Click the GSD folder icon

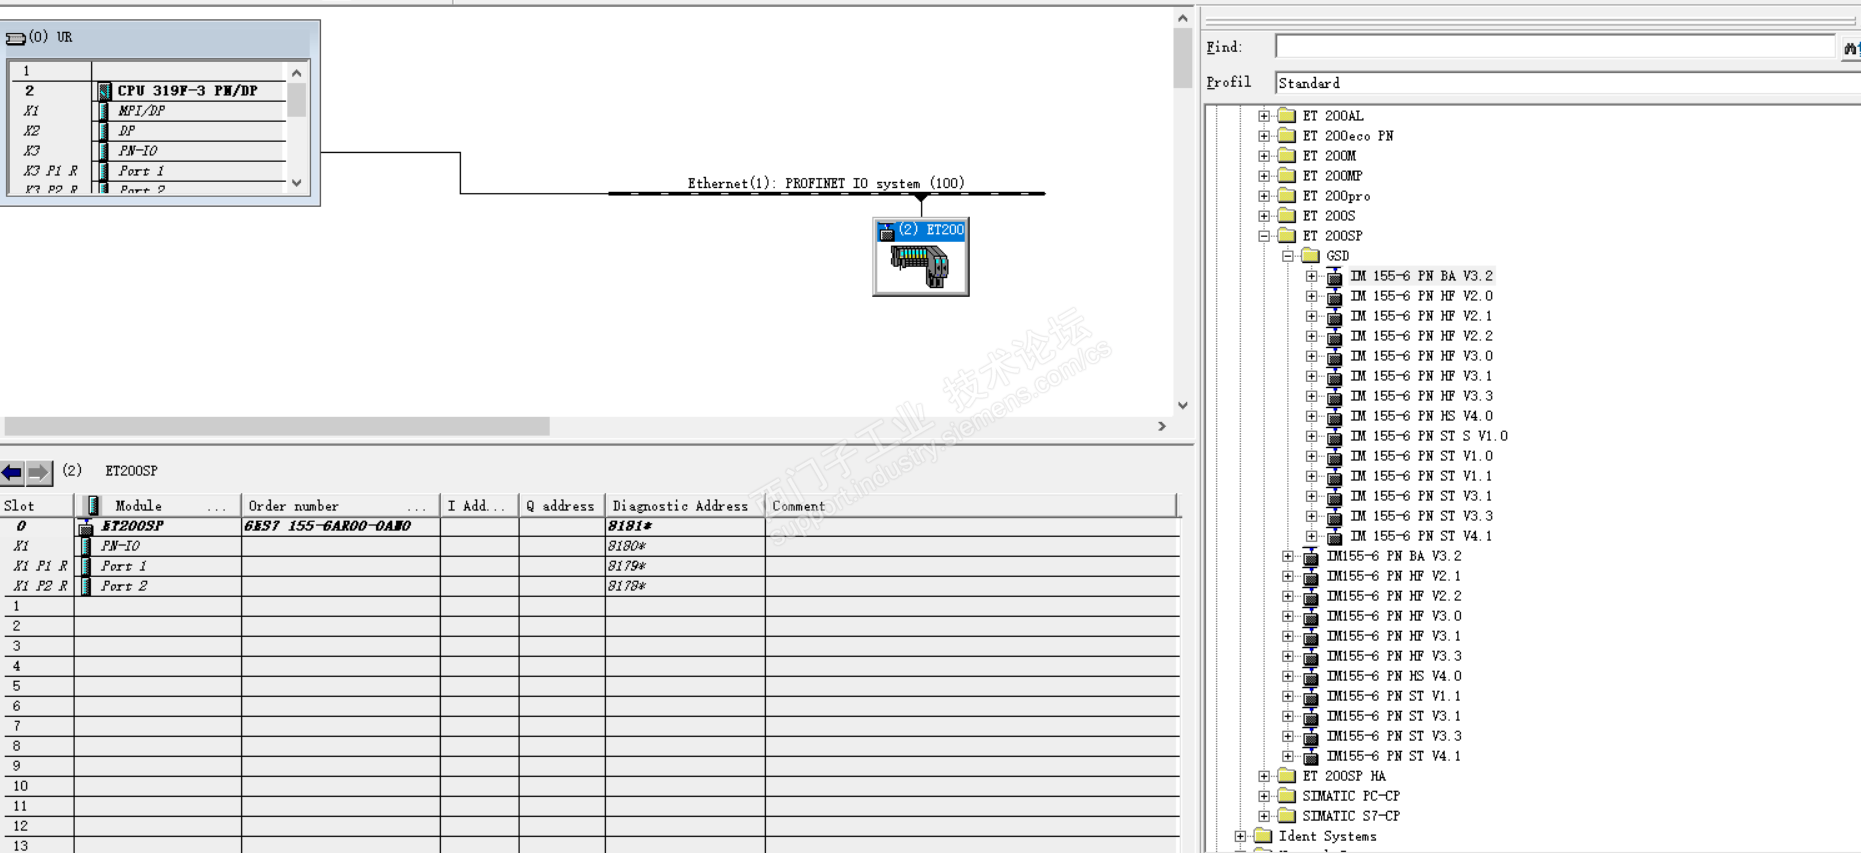(x=1311, y=256)
